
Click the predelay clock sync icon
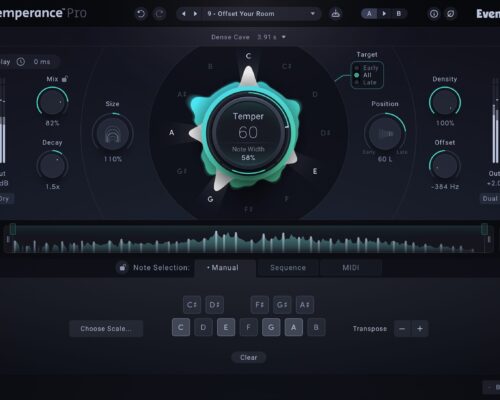(21, 62)
